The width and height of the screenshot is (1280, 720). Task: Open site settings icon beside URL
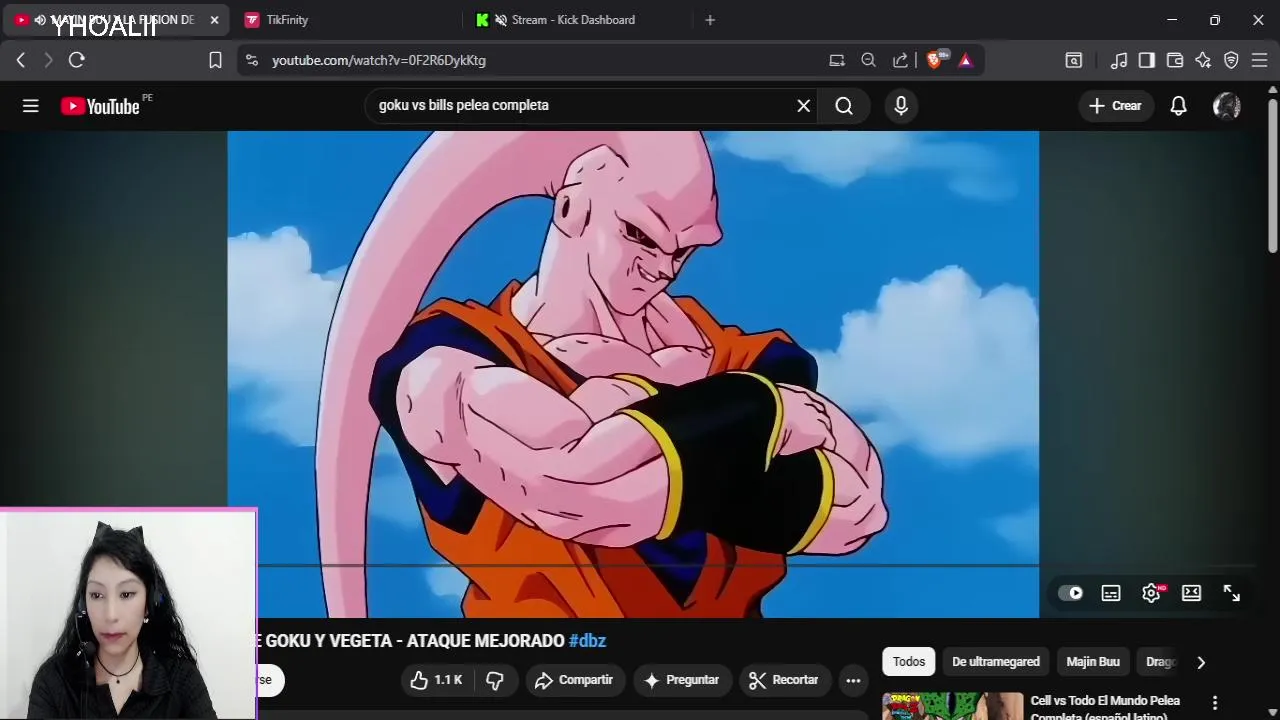point(251,60)
